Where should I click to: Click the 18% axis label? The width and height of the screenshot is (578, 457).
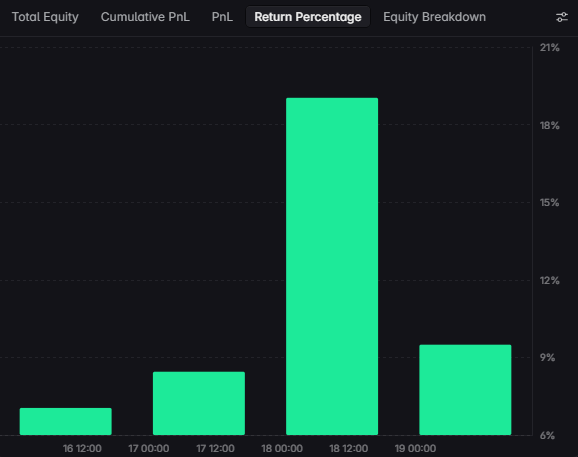point(550,125)
